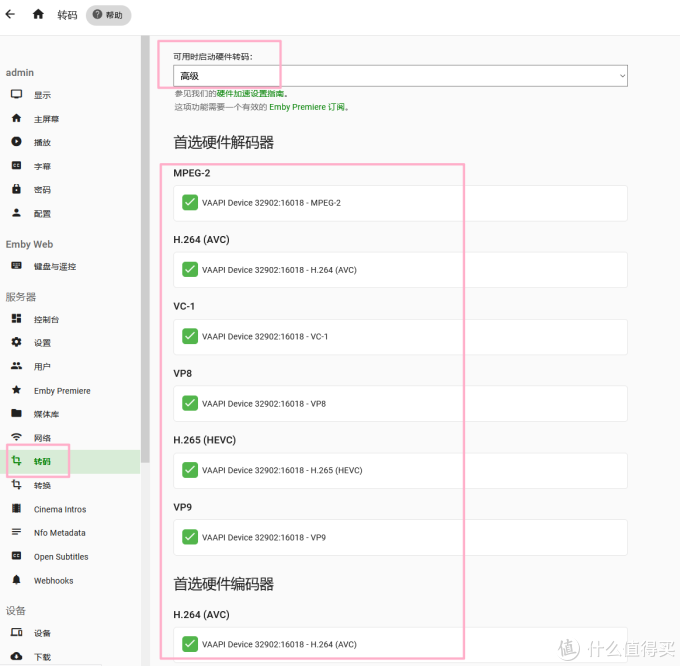The height and width of the screenshot is (666, 680).
Task: Click the 设备 devices icon
Action: click(16, 632)
